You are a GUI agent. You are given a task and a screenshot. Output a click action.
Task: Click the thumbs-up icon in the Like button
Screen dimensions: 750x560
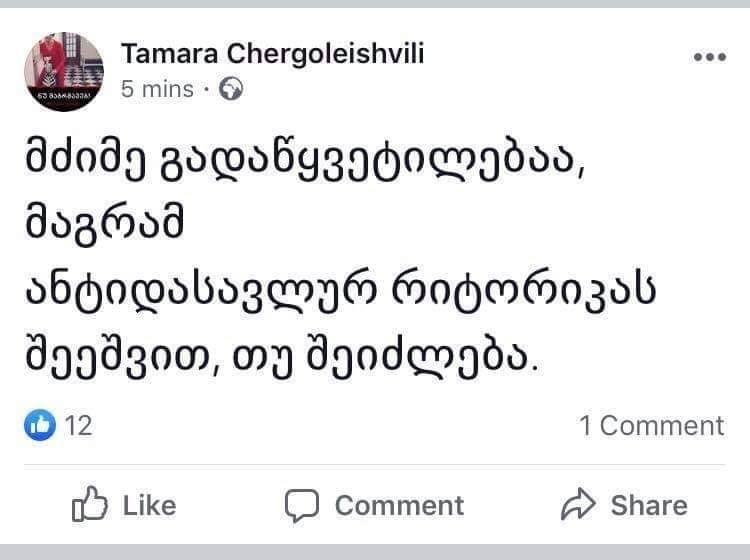tap(89, 505)
